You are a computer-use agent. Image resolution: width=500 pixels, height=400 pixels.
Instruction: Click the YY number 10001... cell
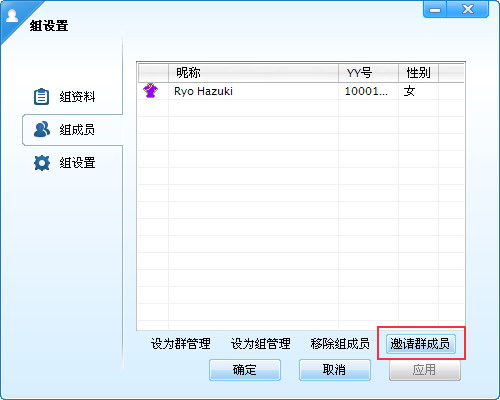368,91
